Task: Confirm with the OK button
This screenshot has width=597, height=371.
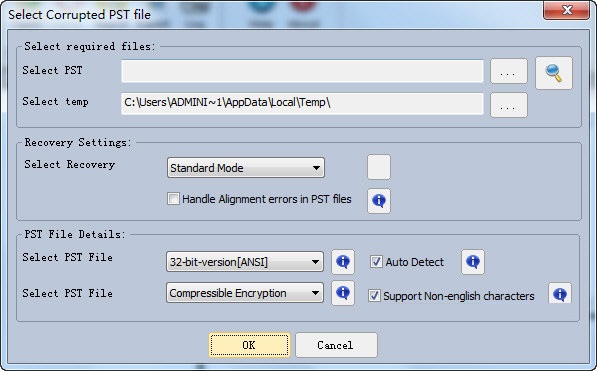Action: (x=249, y=345)
